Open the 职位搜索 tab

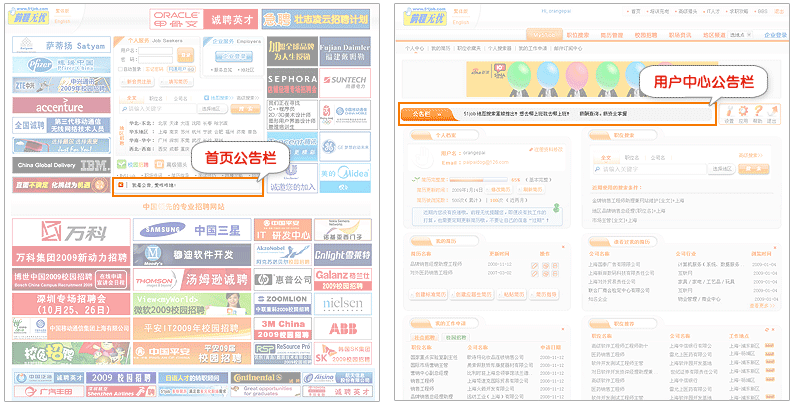pos(578,35)
